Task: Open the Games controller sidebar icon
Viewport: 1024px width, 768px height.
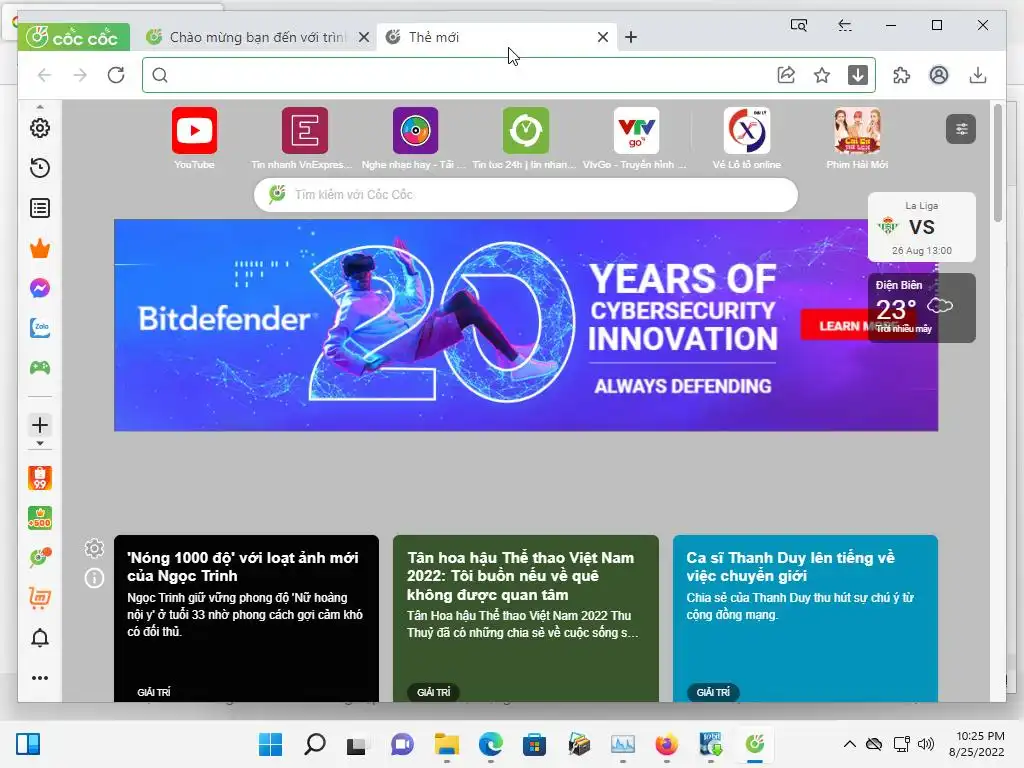Action: pyautogui.click(x=40, y=368)
